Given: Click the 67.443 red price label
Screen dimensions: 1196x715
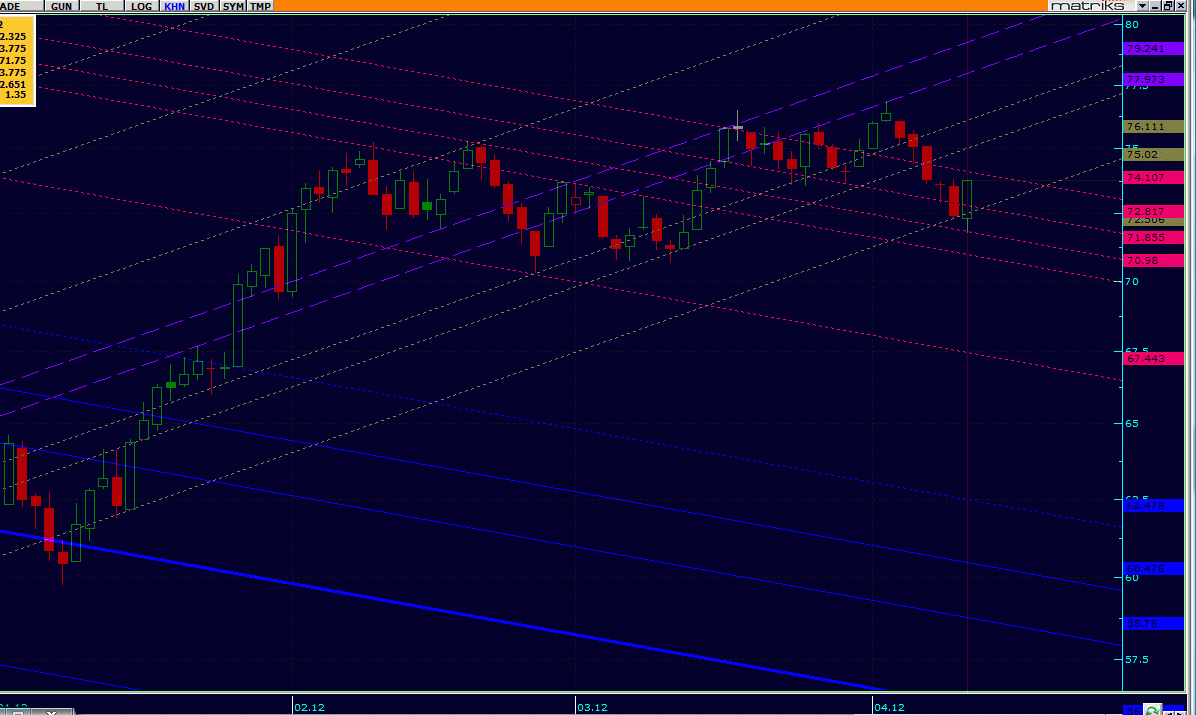Looking at the screenshot, I should click(1153, 358).
